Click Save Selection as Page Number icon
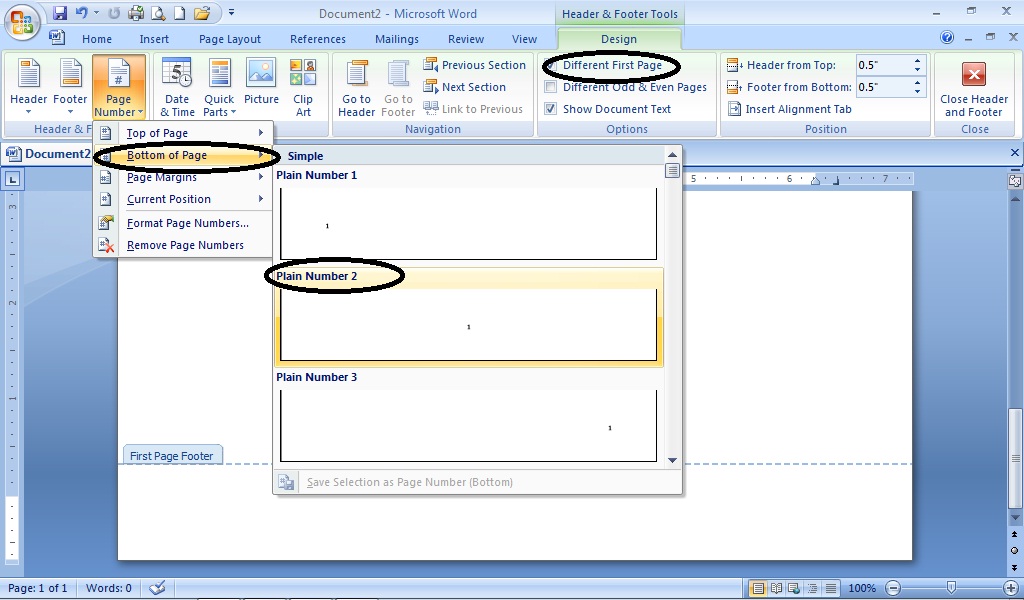Viewport: 1024px width, 600px height. (x=286, y=482)
